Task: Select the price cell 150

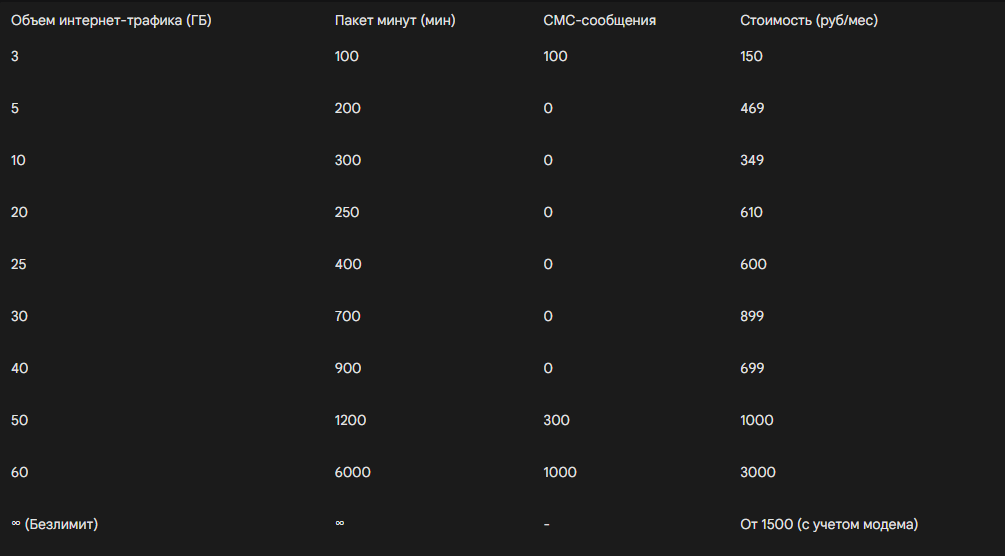Action: pos(751,56)
